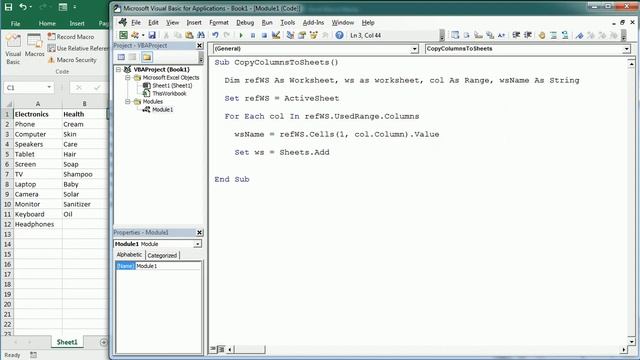The image size is (640, 360).
Task: Open Excel Name Box dropdown arrow
Action: coord(49,87)
